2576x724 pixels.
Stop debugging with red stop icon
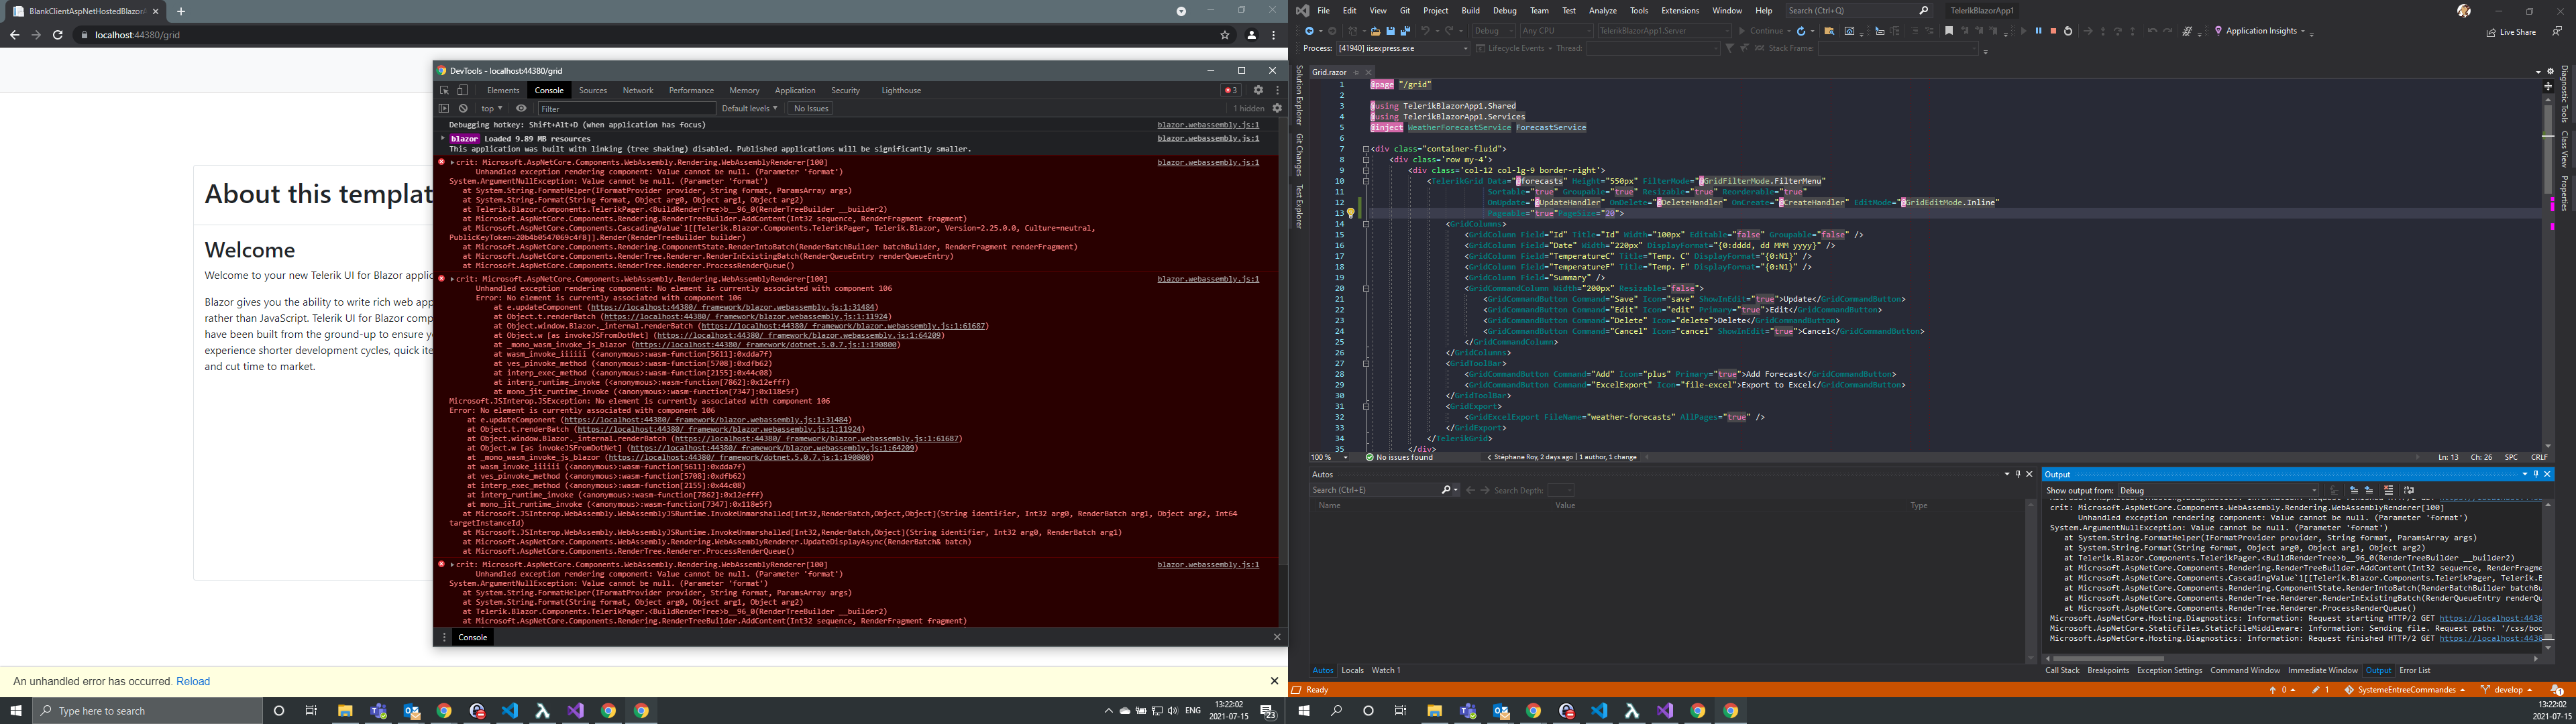click(2053, 31)
